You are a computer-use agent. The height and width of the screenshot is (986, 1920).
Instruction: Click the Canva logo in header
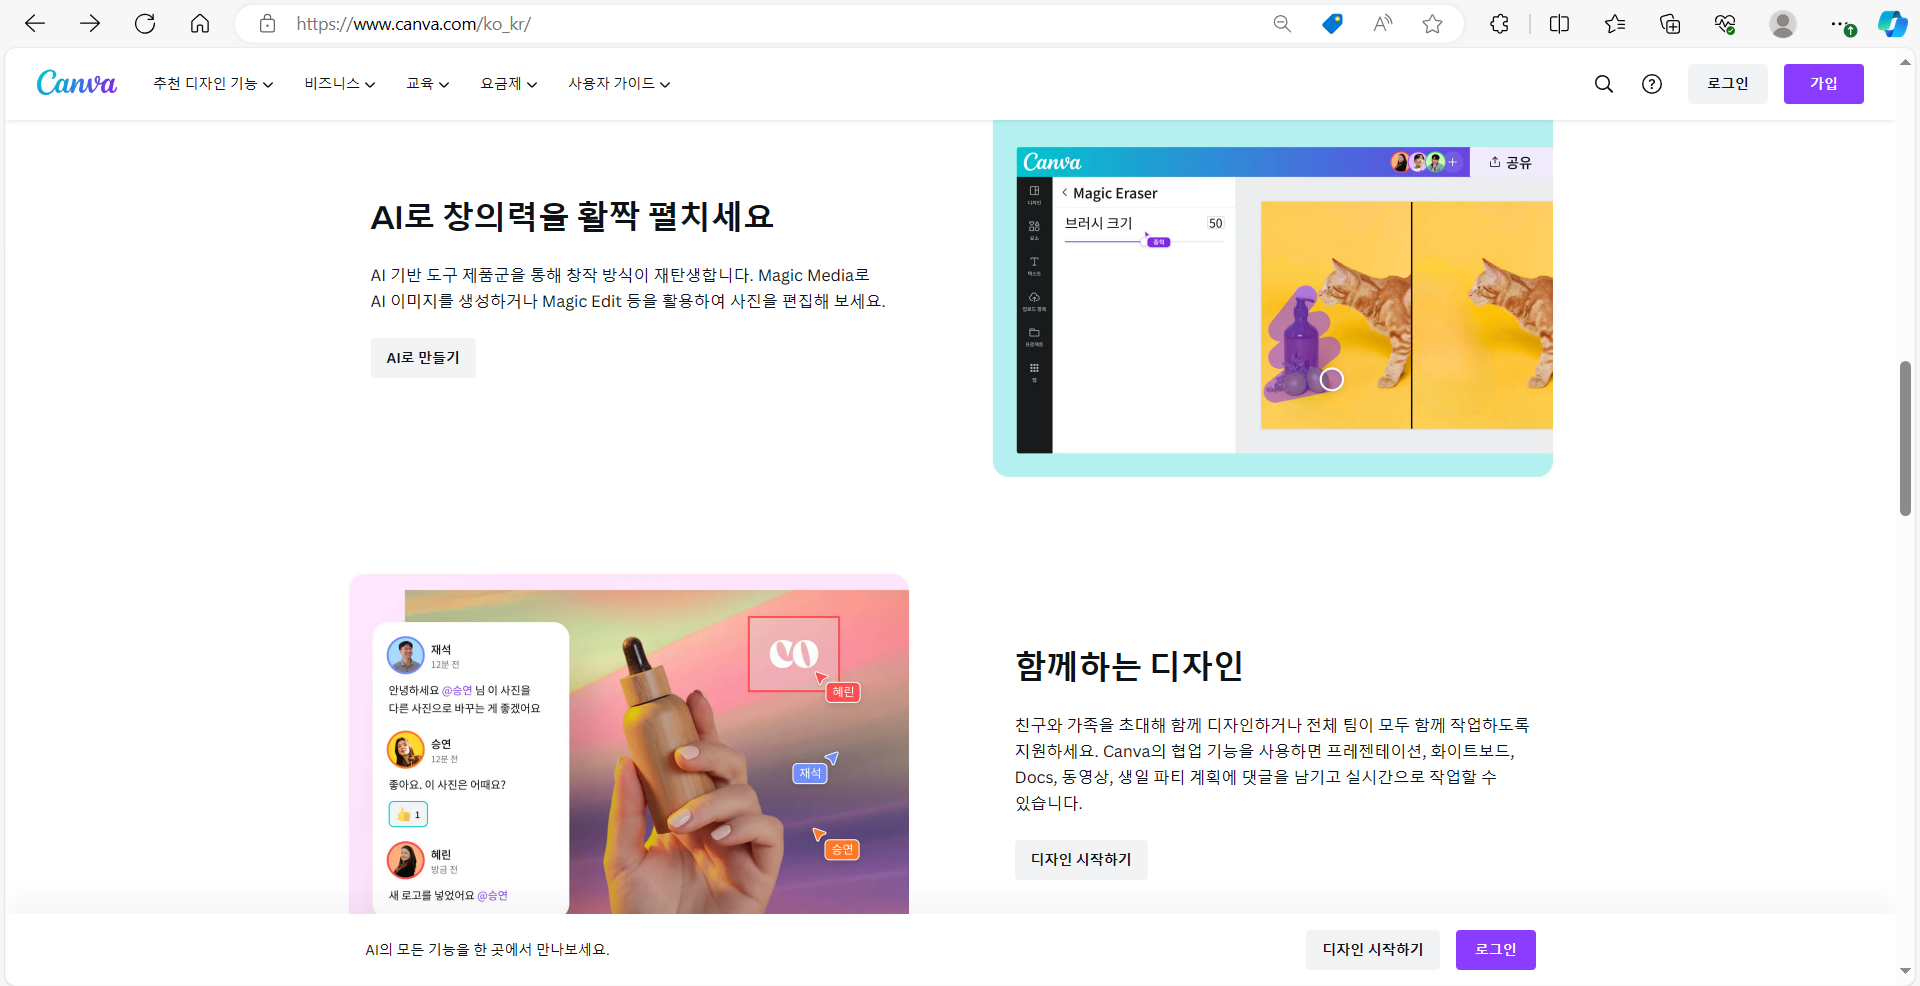(77, 83)
